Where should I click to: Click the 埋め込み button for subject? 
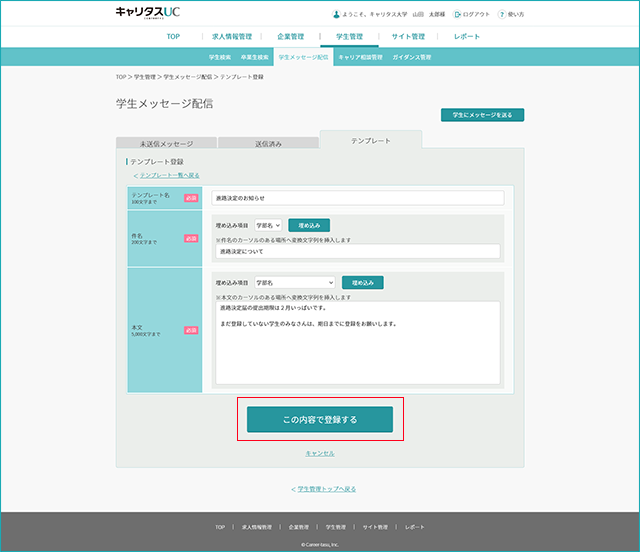tap(309, 225)
